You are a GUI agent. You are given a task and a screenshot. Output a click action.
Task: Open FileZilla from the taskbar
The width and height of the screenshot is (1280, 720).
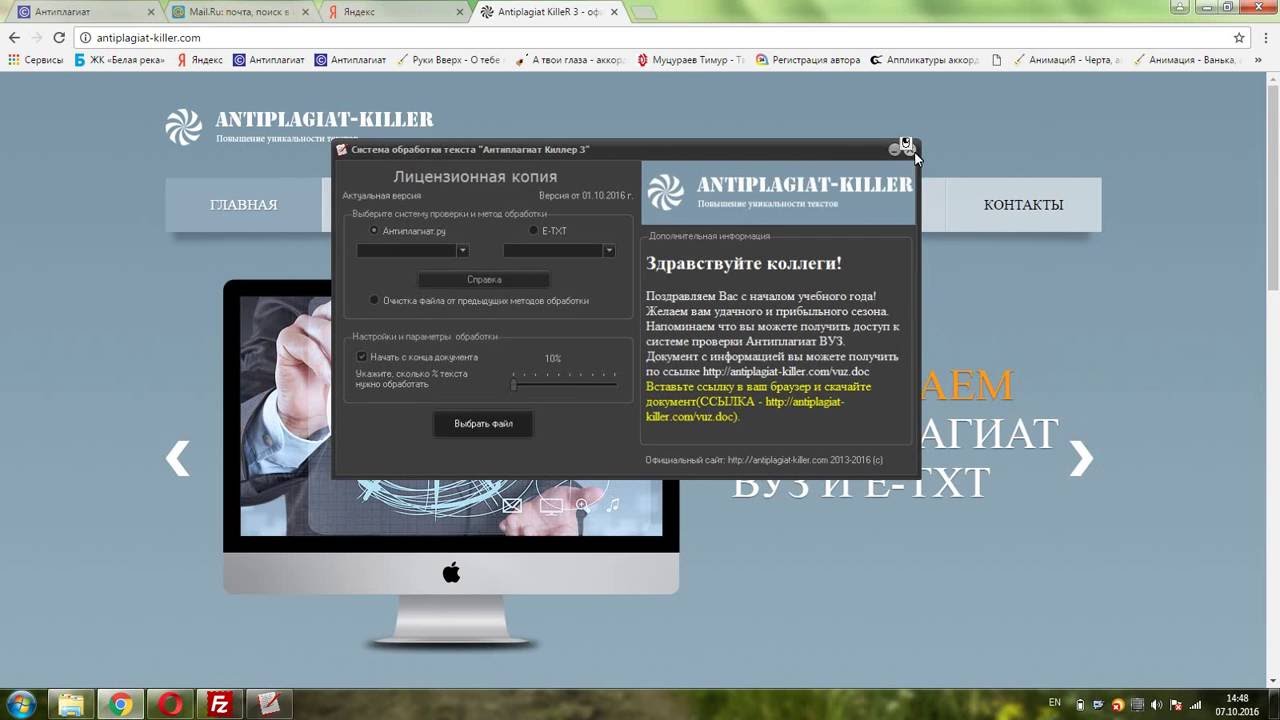218,704
